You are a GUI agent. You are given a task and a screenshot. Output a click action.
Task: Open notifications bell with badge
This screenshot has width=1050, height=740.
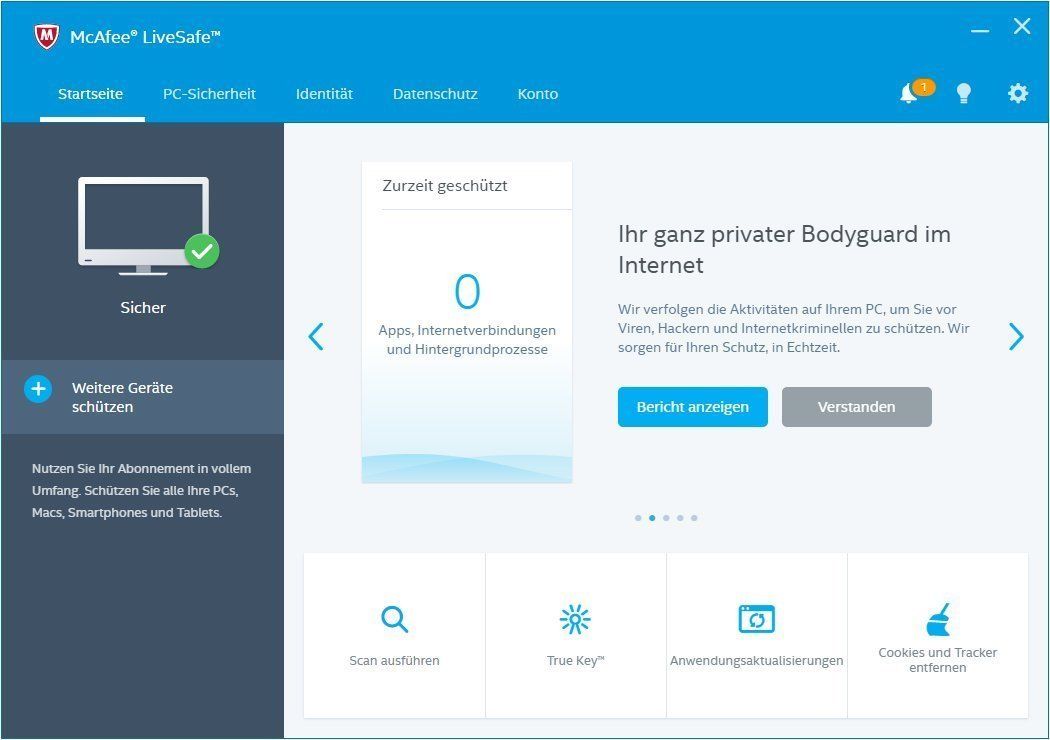tap(915, 92)
